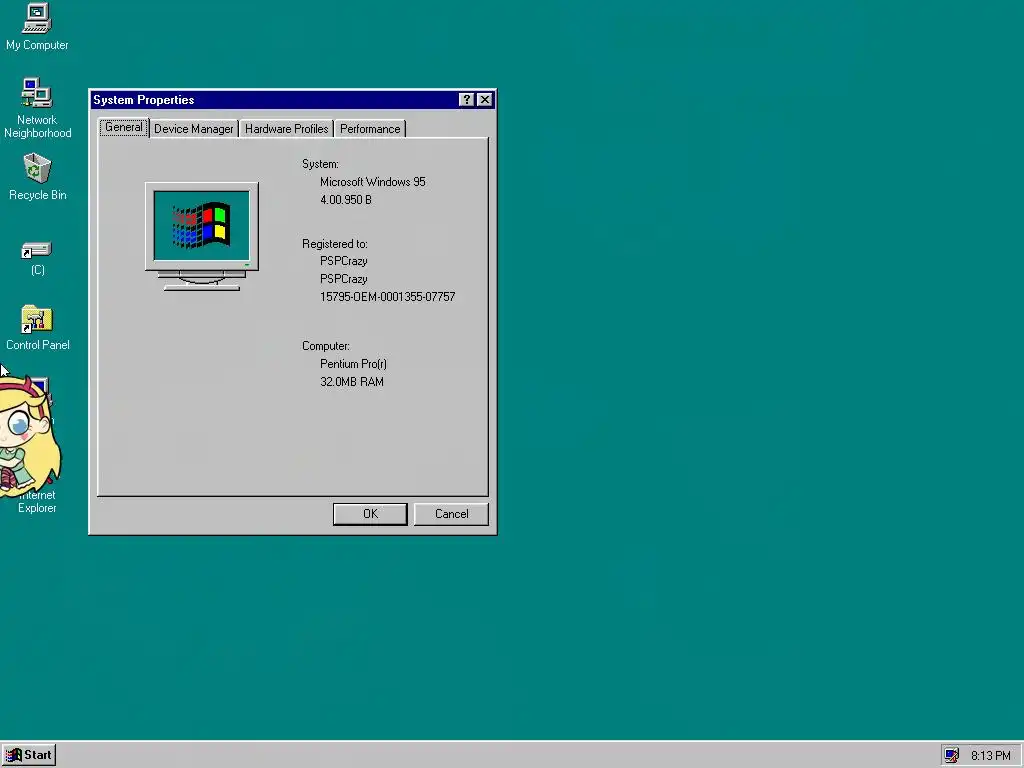
Task: Open the Hardware Profiles tab
Action: (286, 129)
